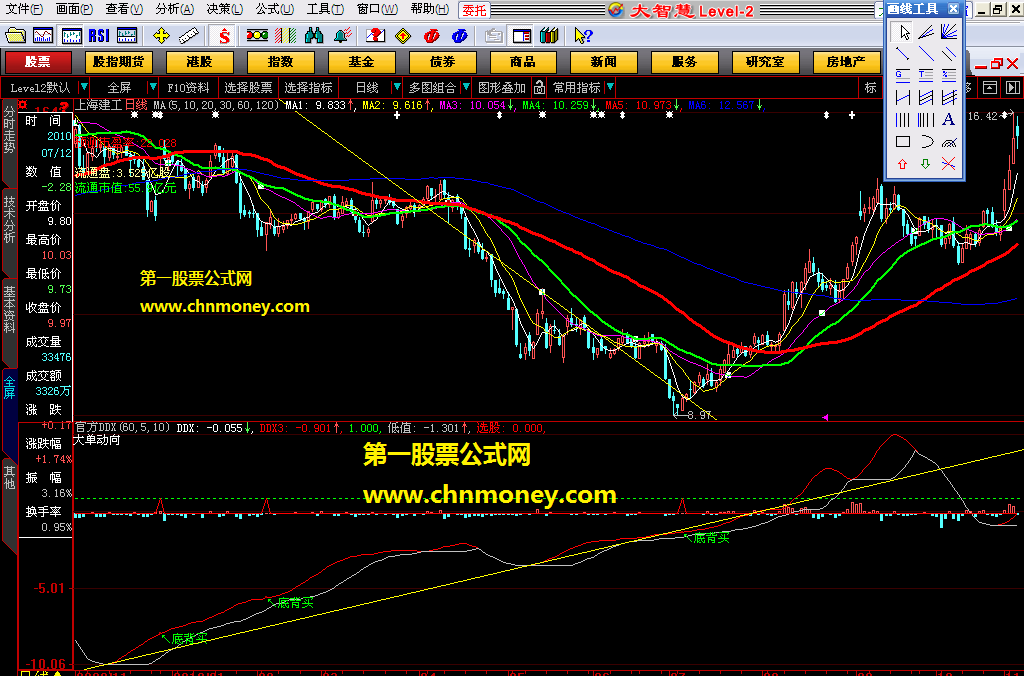This screenshot has height=676, width=1024.
Task: Select the line segment drawing tool
Action: point(903,54)
